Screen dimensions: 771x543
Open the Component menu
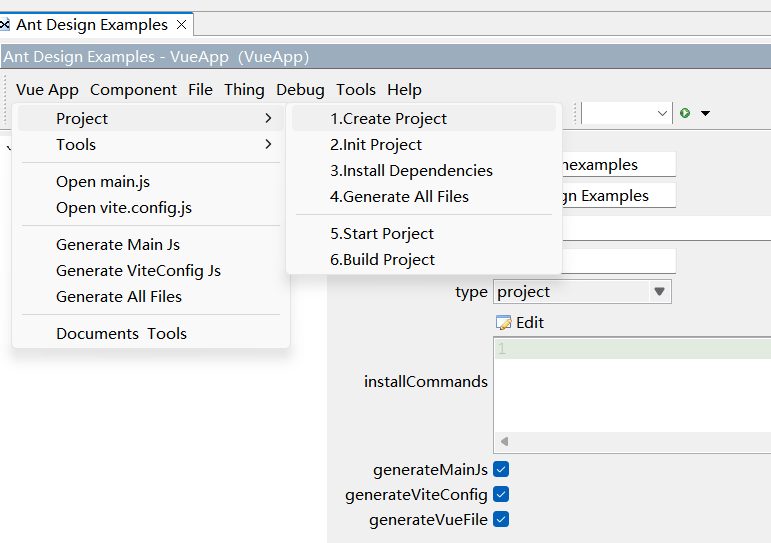133,90
